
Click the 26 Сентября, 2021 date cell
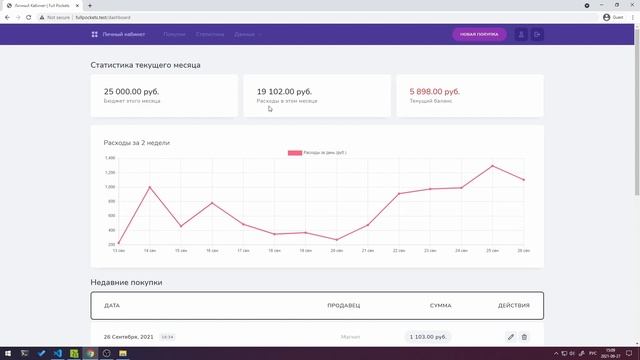coord(129,337)
